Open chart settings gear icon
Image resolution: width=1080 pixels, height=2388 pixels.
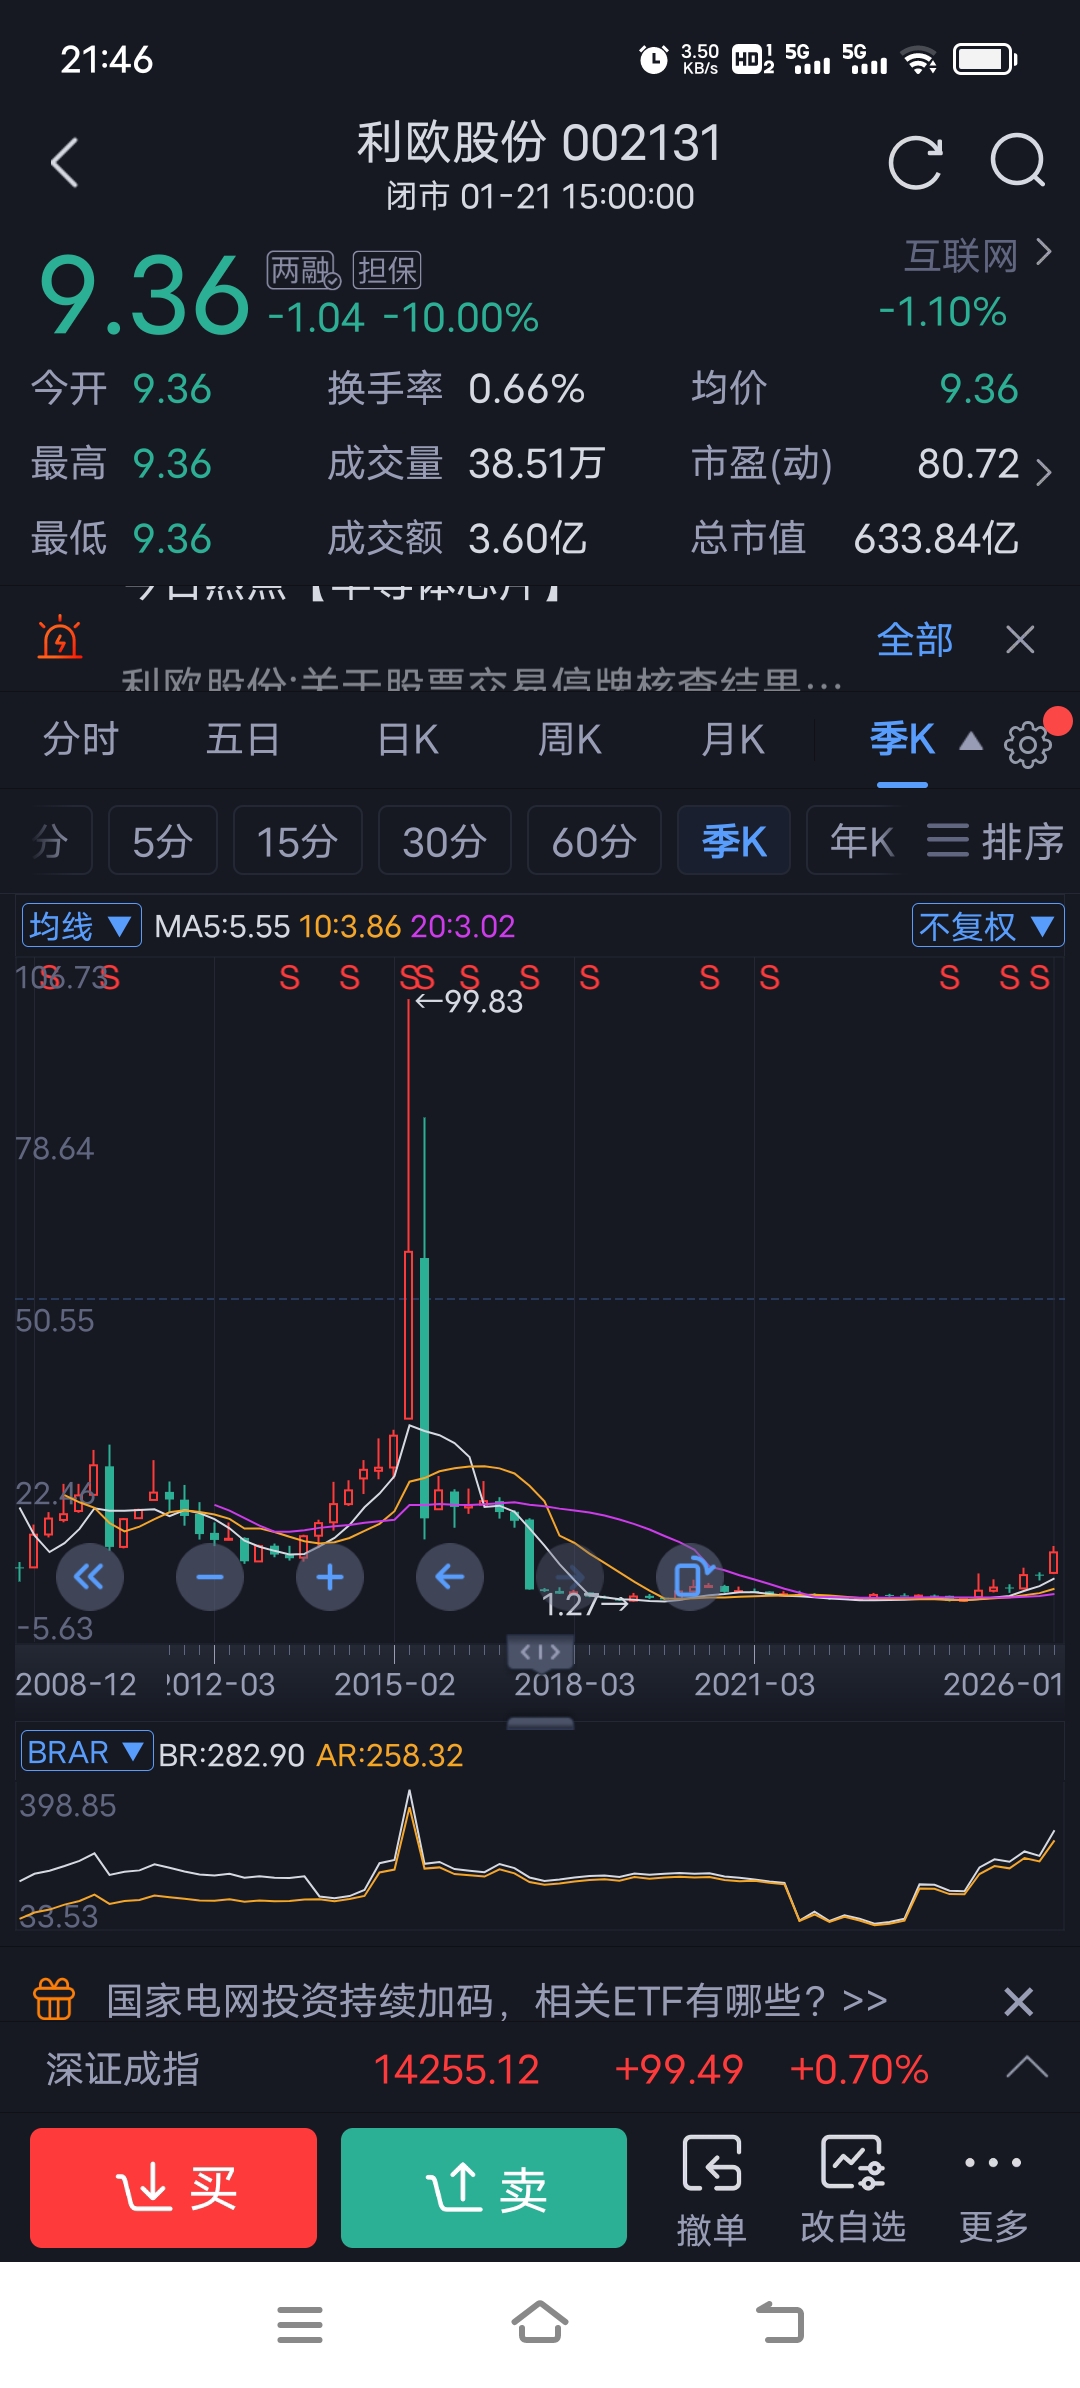point(1027,744)
